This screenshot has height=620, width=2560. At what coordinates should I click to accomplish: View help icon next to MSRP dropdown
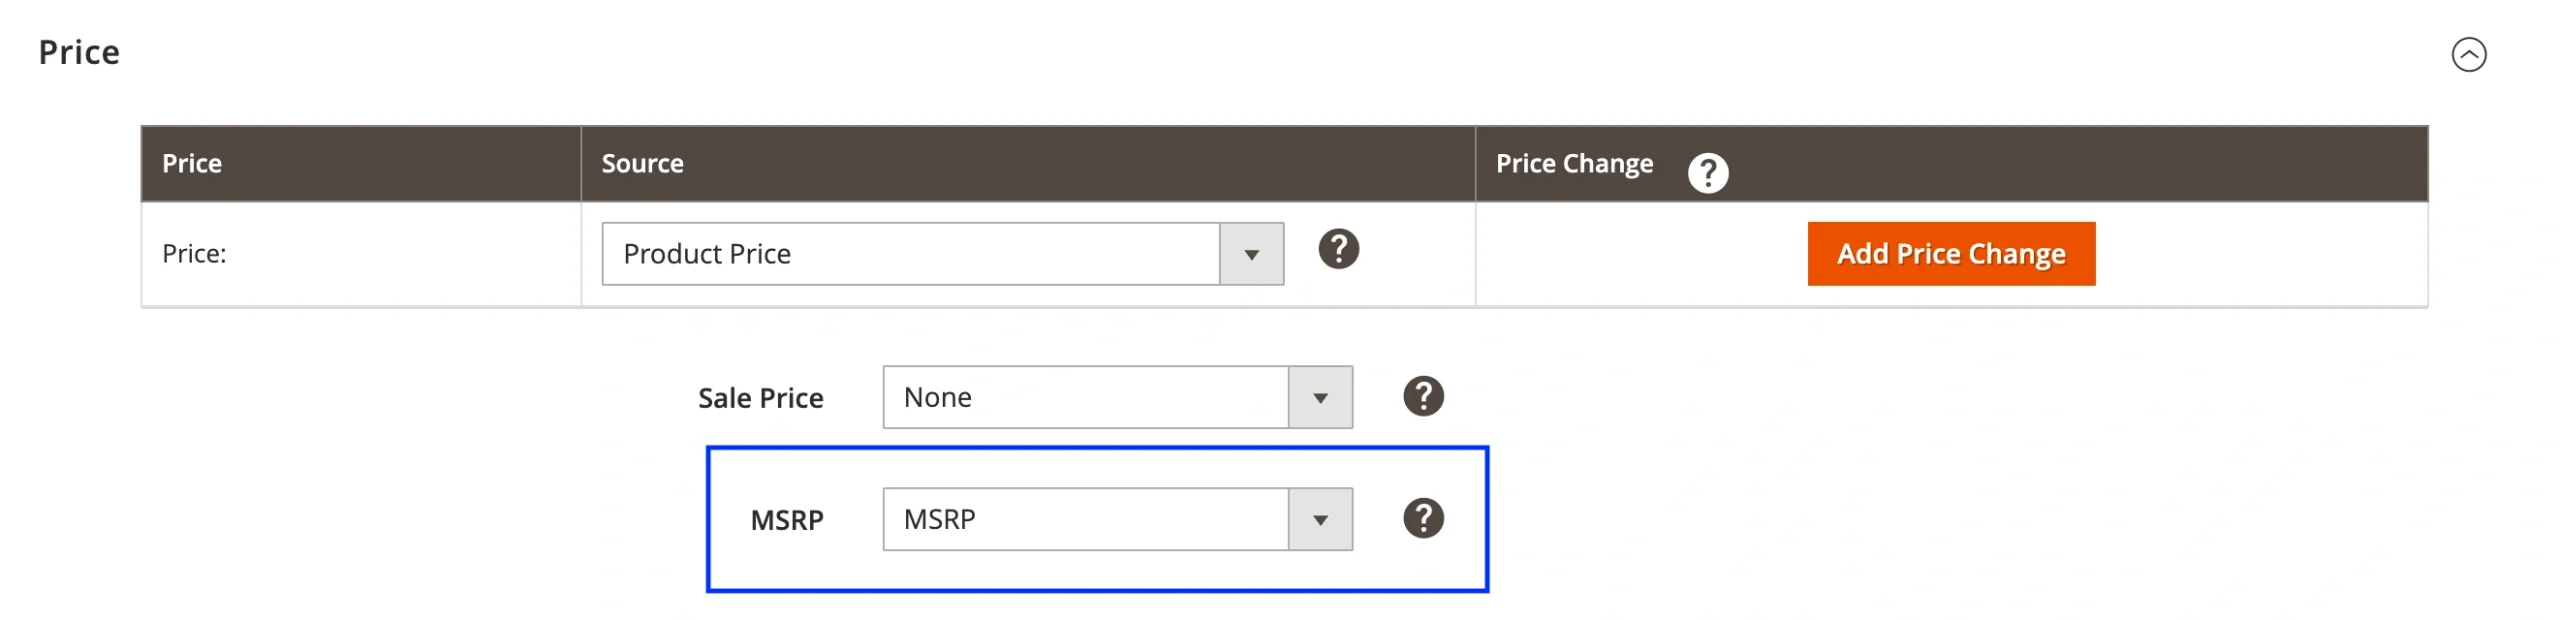pyautogui.click(x=1422, y=518)
